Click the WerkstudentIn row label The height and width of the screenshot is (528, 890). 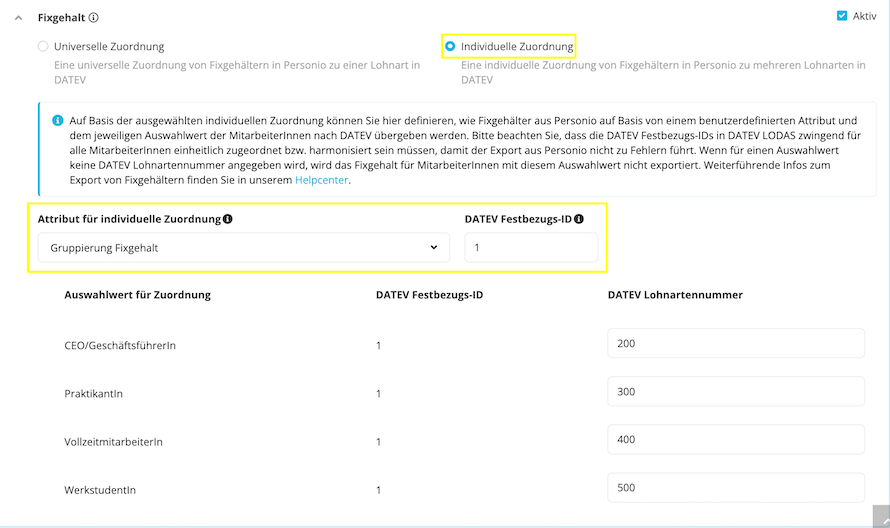pyautogui.click(x=100, y=490)
